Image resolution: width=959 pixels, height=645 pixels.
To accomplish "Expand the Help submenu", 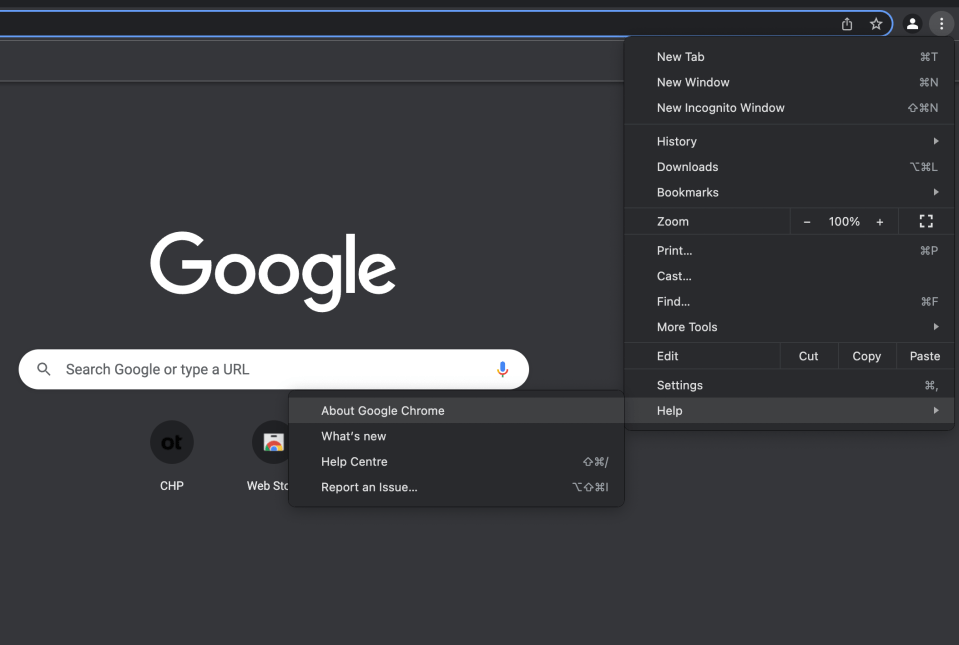I will [x=789, y=411].
